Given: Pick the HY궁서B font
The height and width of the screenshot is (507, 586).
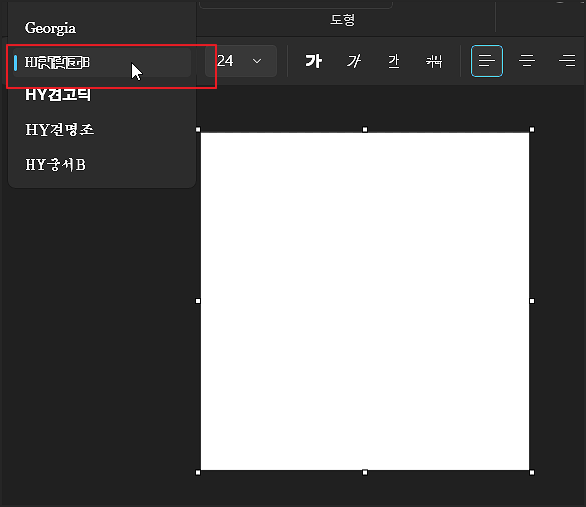Looking at the screenshot, I should pos(56,164).
